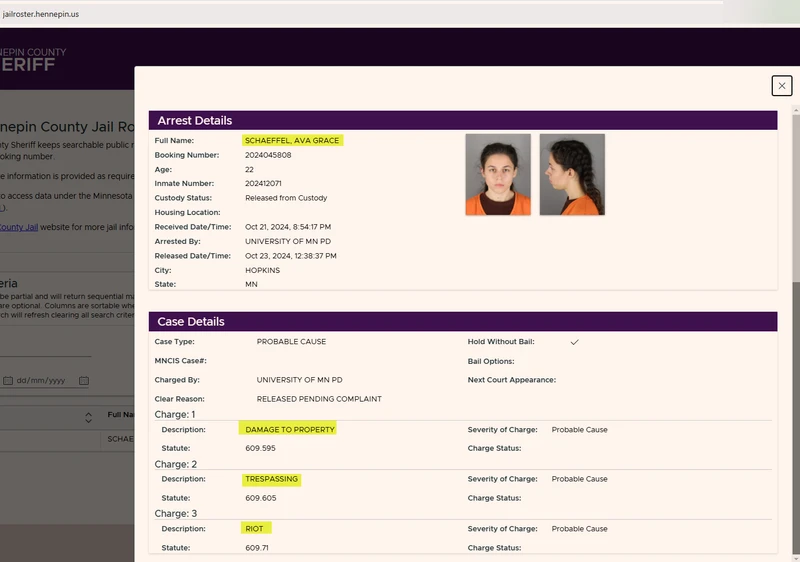The width and height of the screenshot is (800, 562).
Task: Click the Charge: 3 heading
Action: point(176,514)
